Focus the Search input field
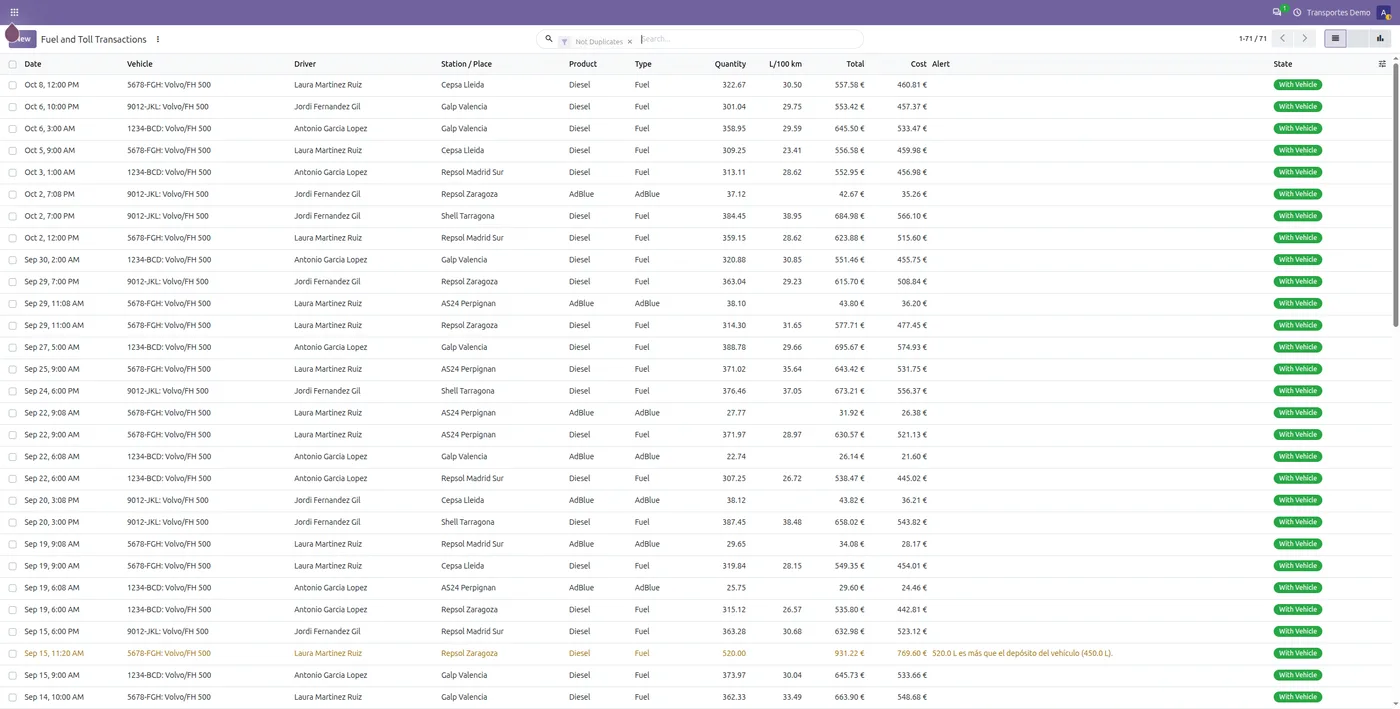The height and width of the screenshot is (709, 1400). click(x=748, y=39)
